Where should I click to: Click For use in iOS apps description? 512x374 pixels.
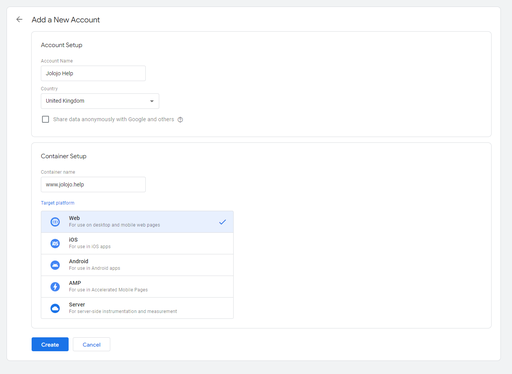pyautogui.click(x=90, y=247)
